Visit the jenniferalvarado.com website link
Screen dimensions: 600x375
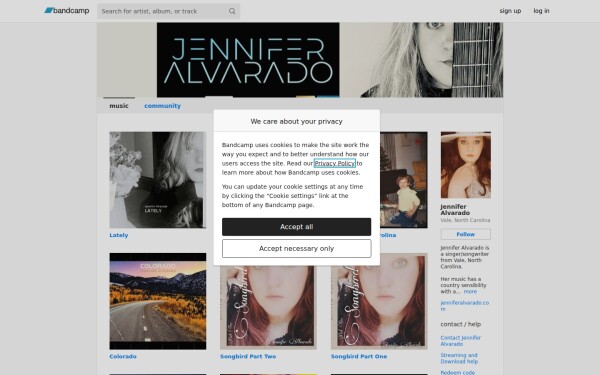pyautogui.click(x=465, y=305)
